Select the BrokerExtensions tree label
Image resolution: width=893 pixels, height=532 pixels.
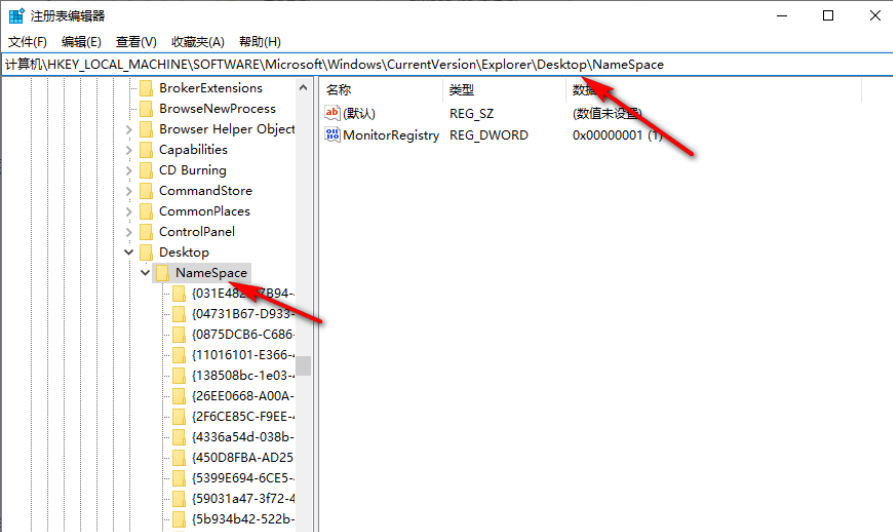click(x=211, y=88)
